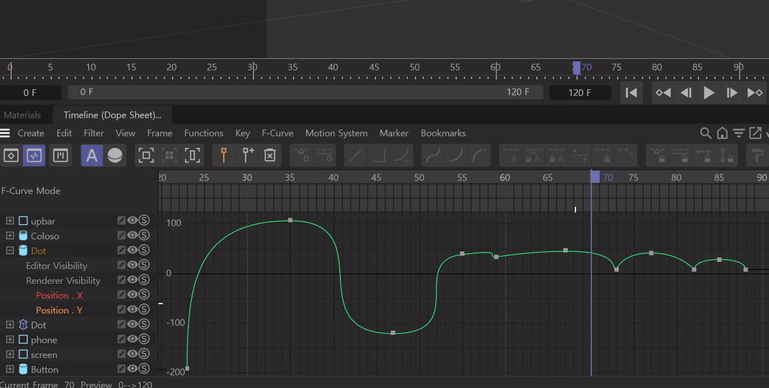Apply Ease In curve icon
Screen dimensions: 769x388
pyautogui.click(x=456, y=155)
